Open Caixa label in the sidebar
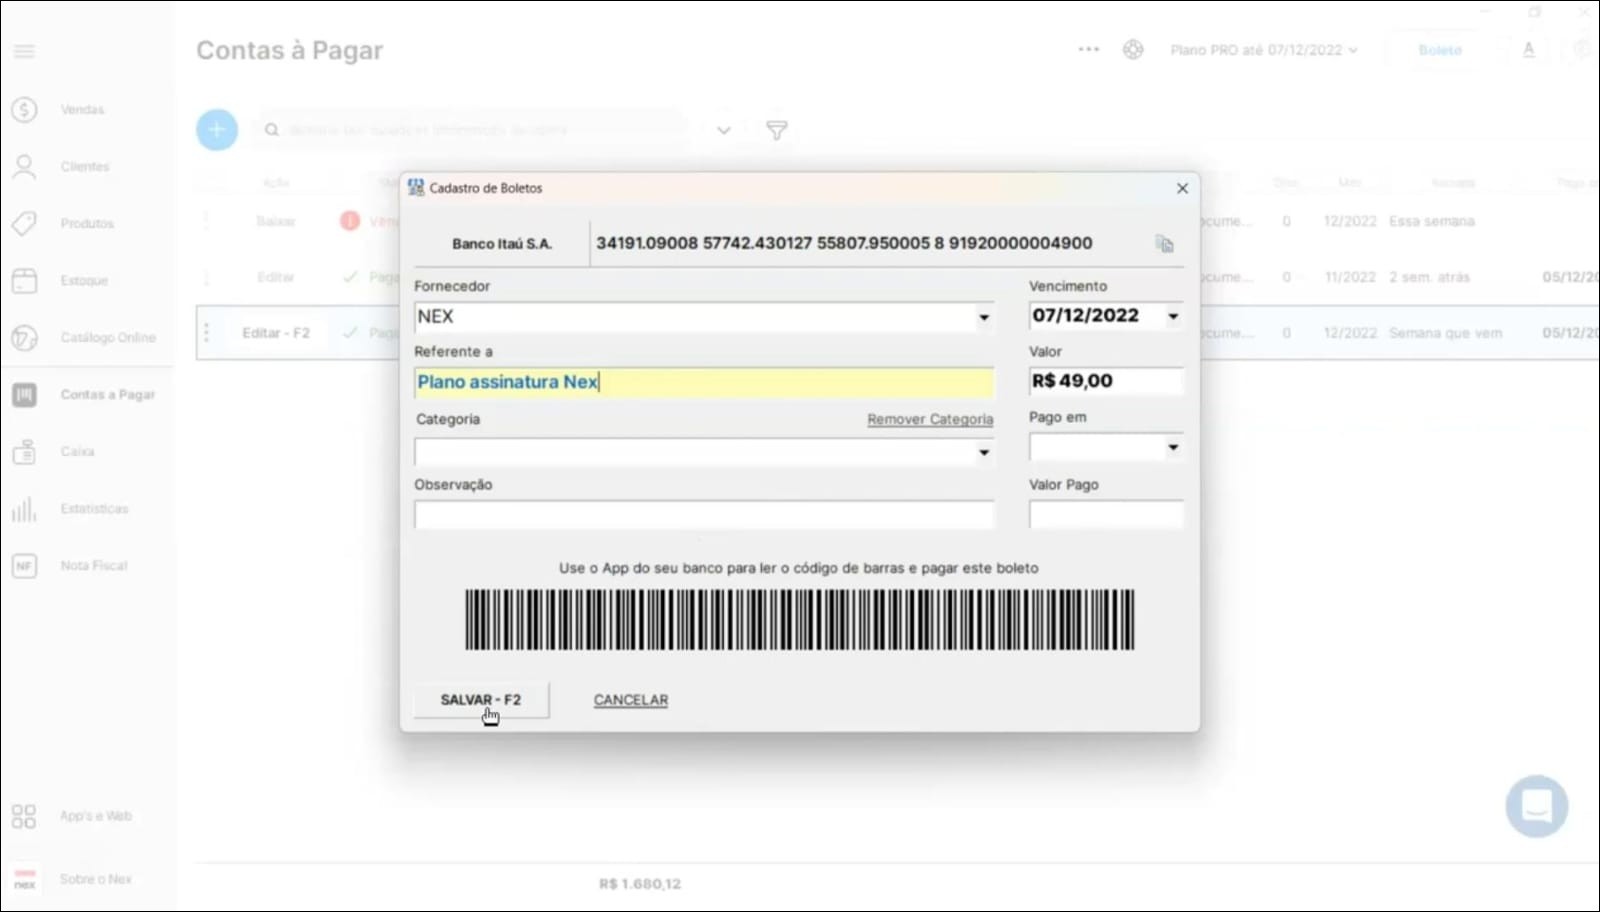Image resolution: width=1600 pixels, height=912 pixels. 77,452
